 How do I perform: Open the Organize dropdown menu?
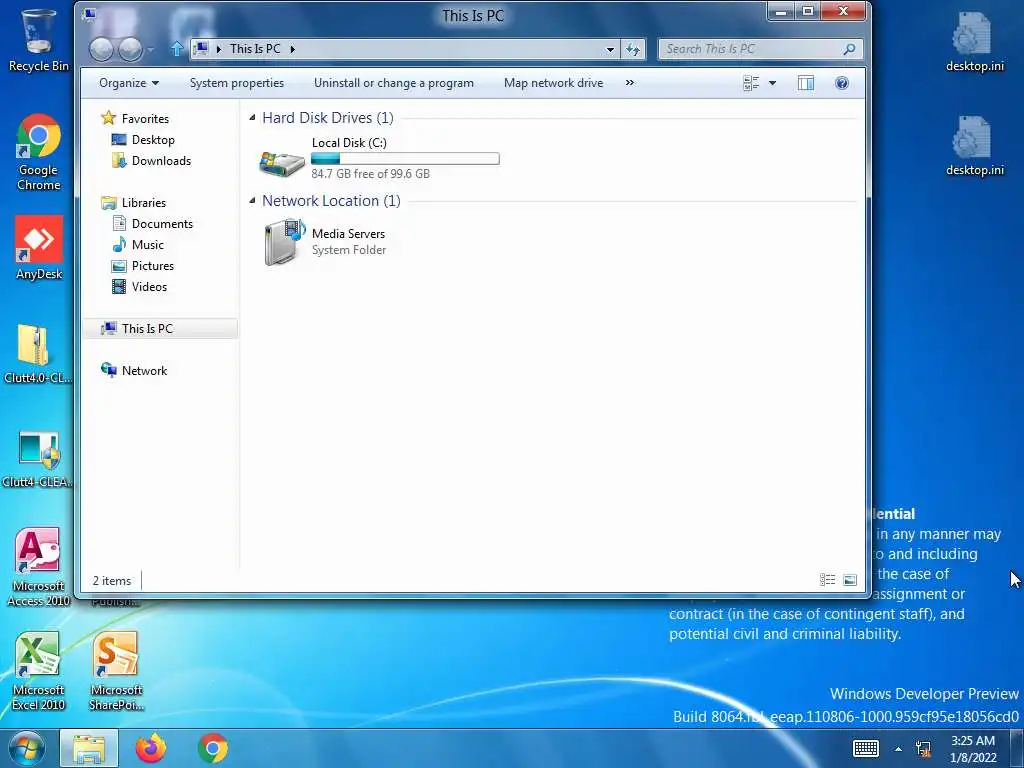point(129,83)
